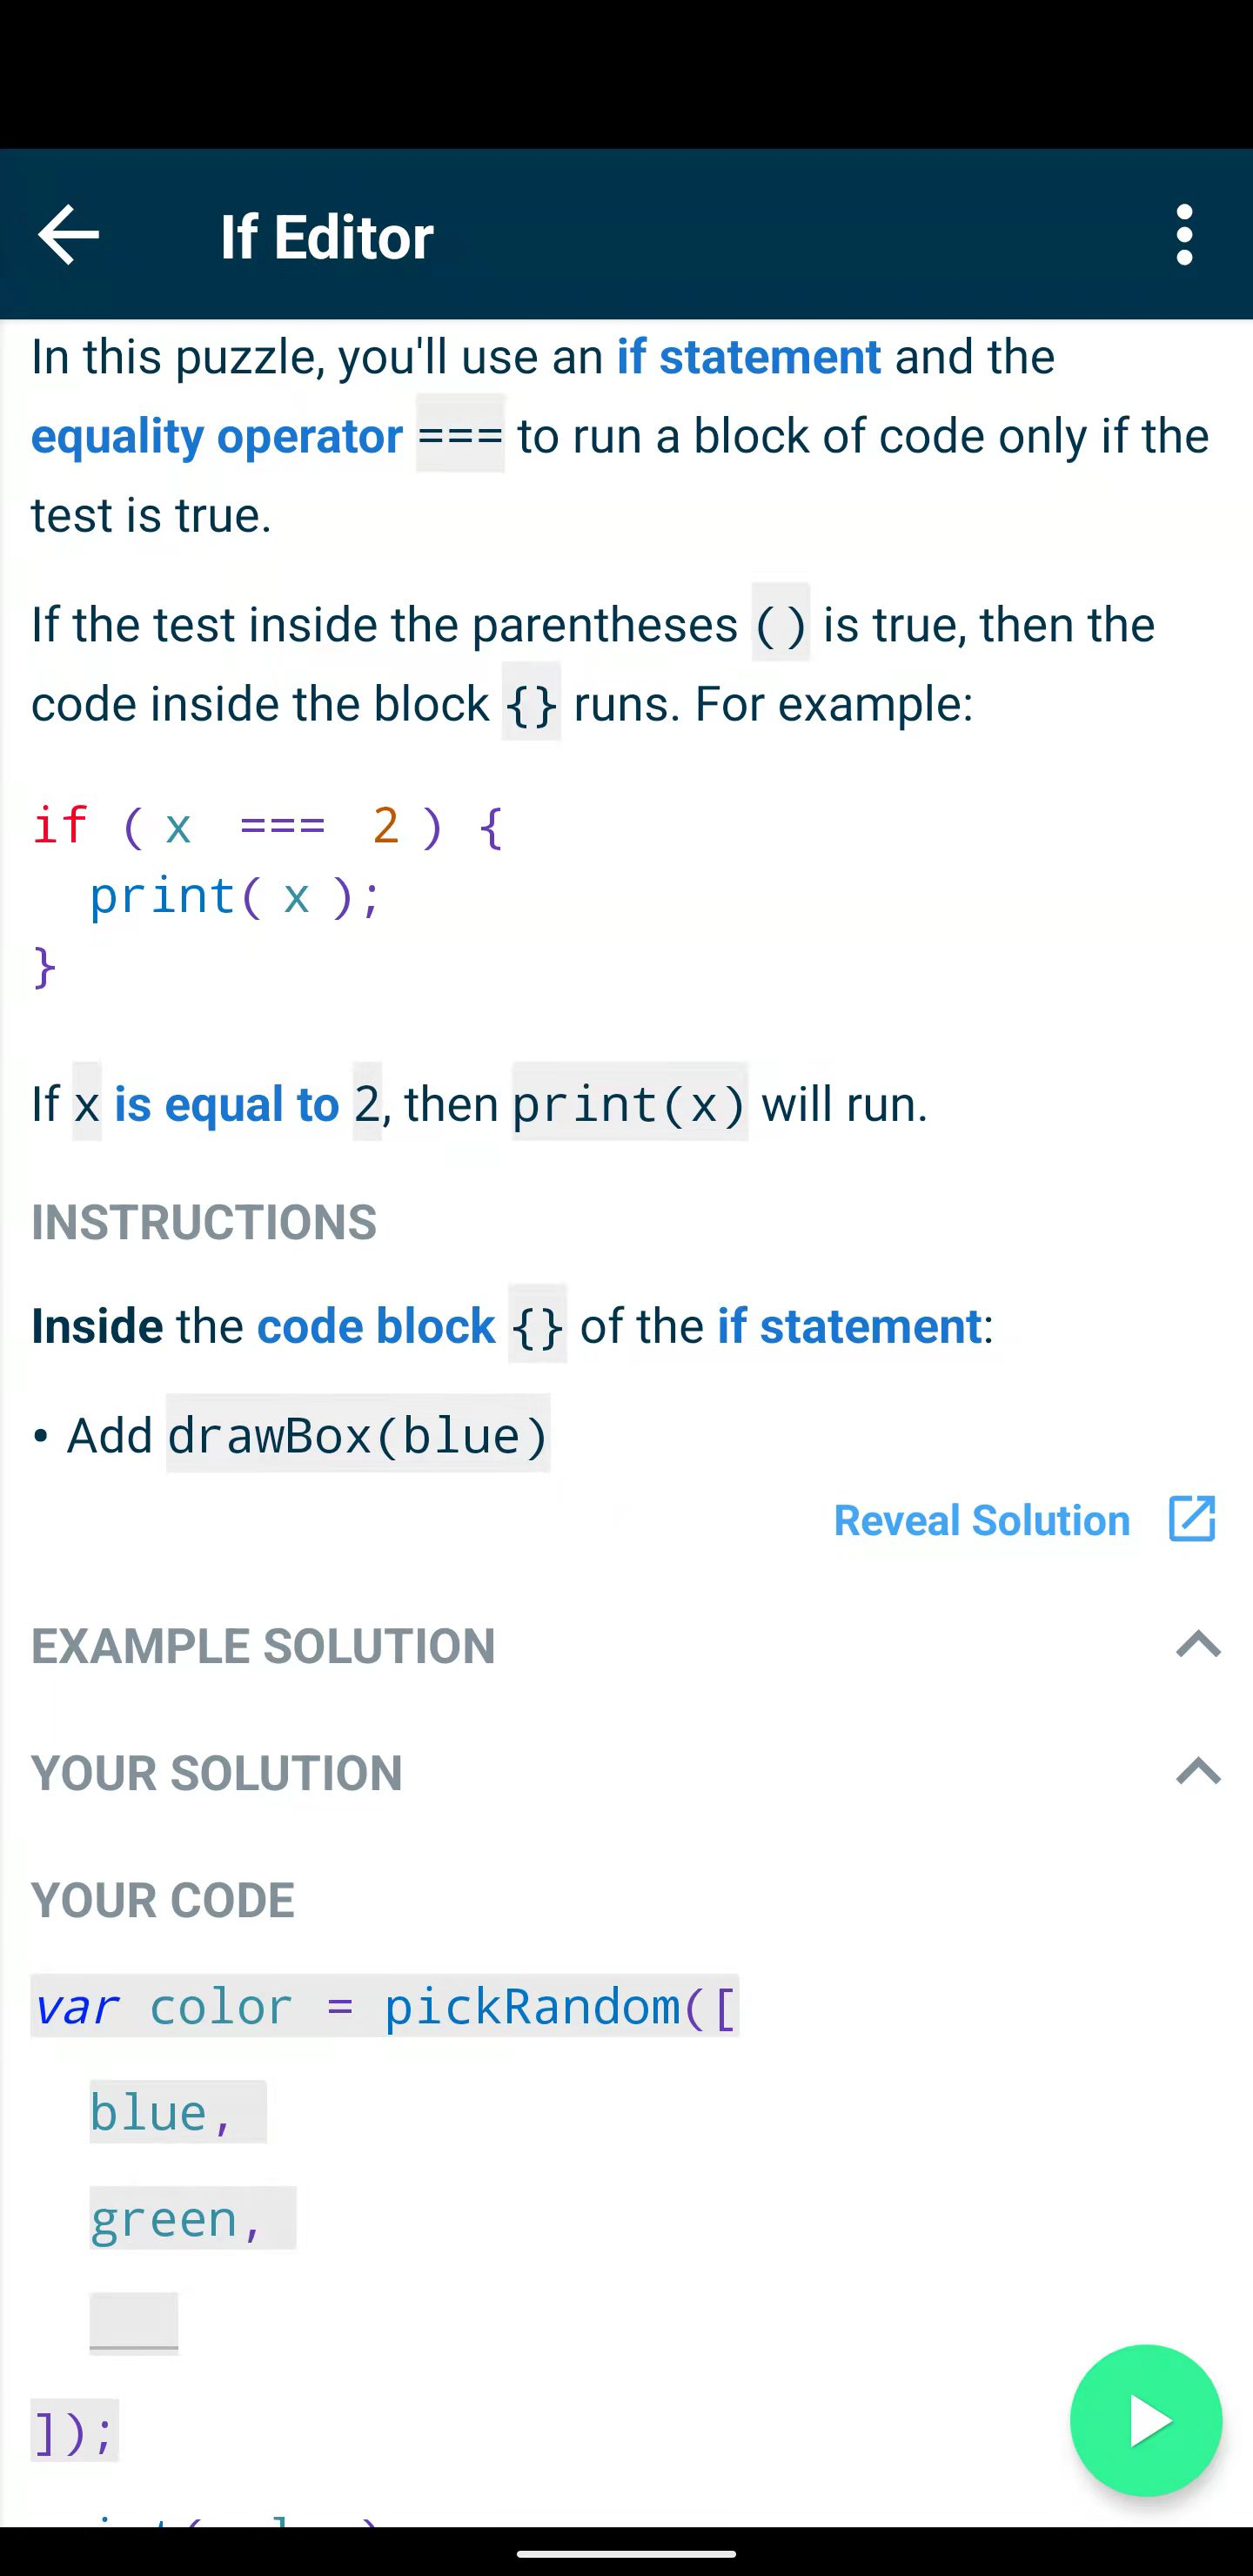Open the 'equality operator' link
The height and width of the screenshot is (2576, 1253).
click(217, 436)
